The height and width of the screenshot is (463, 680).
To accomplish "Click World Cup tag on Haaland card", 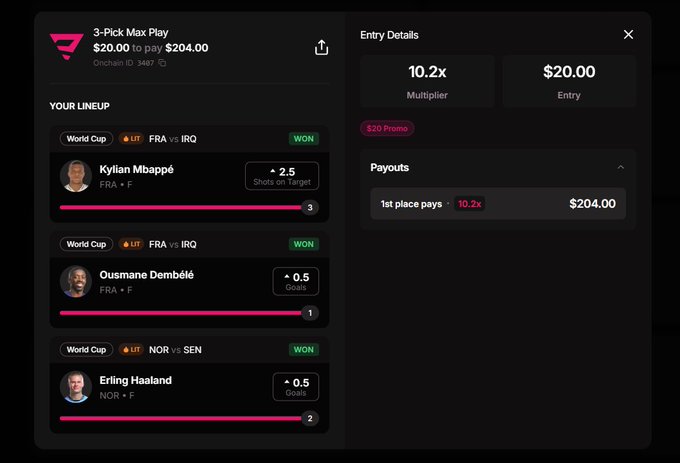I will click(x=86, y=349).
